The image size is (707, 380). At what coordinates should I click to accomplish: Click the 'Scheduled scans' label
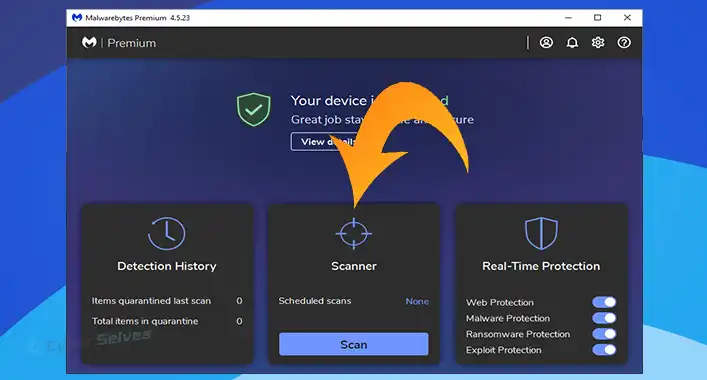315,301
